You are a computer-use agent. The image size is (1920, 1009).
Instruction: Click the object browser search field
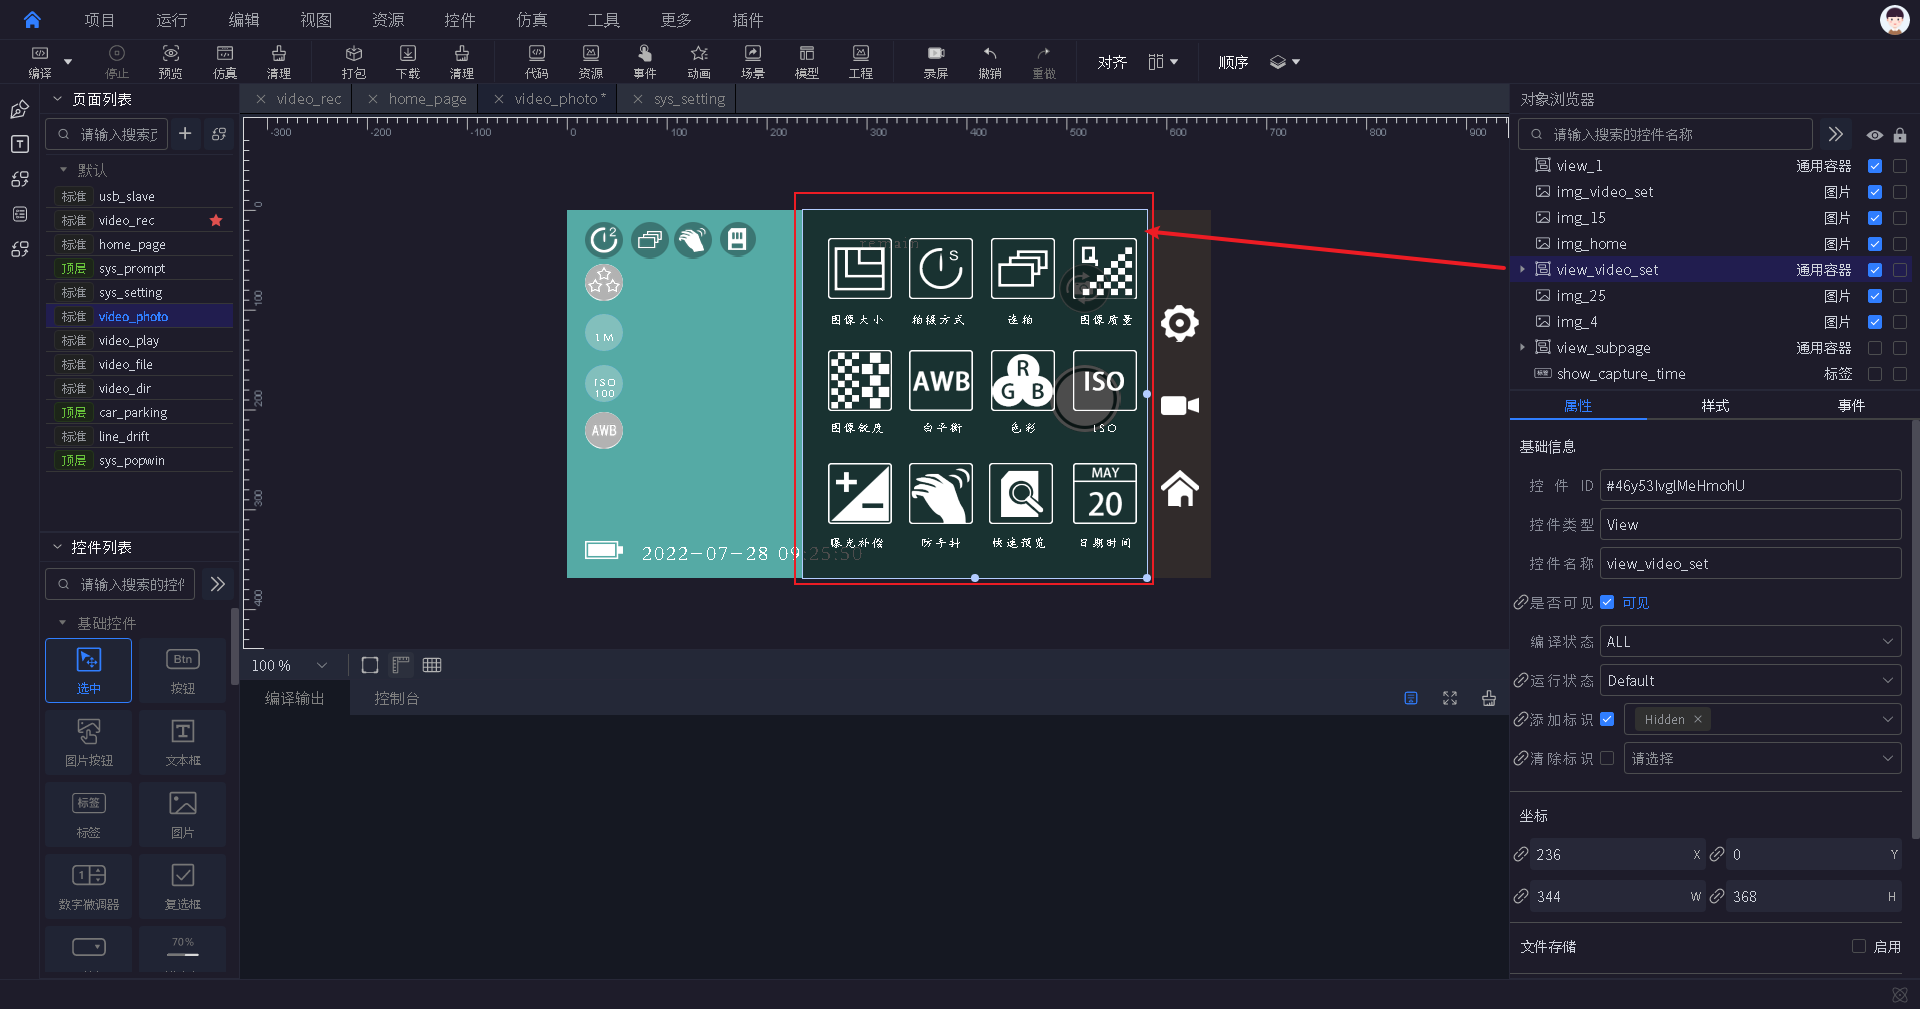(1666, 135)
